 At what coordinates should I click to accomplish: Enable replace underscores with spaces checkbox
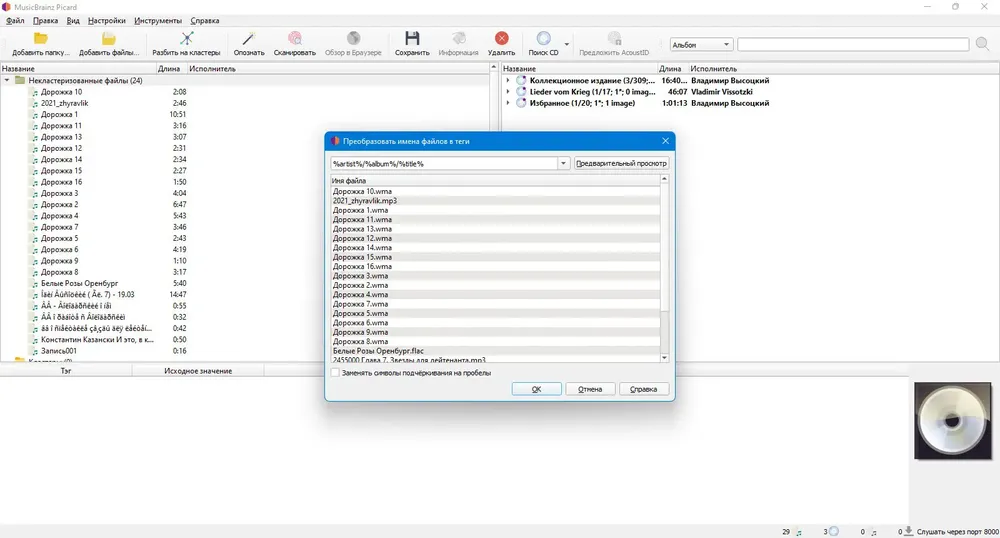(335, 373)
